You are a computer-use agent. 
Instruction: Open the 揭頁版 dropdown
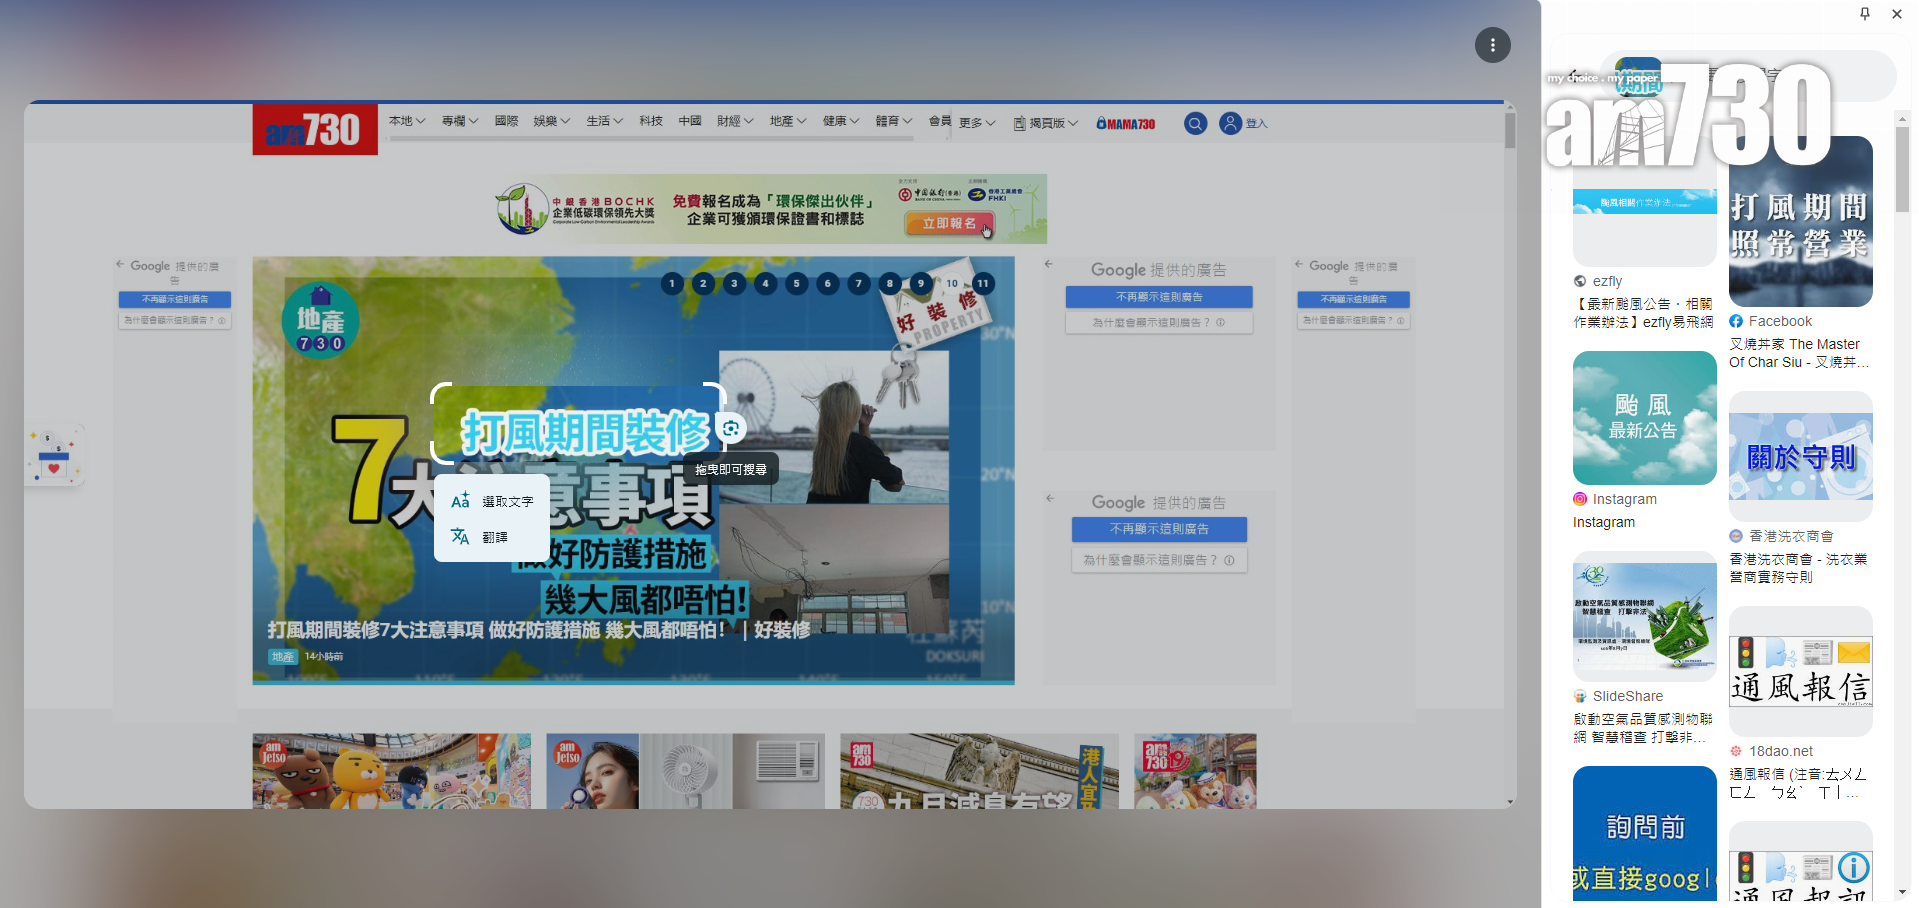1045,124
